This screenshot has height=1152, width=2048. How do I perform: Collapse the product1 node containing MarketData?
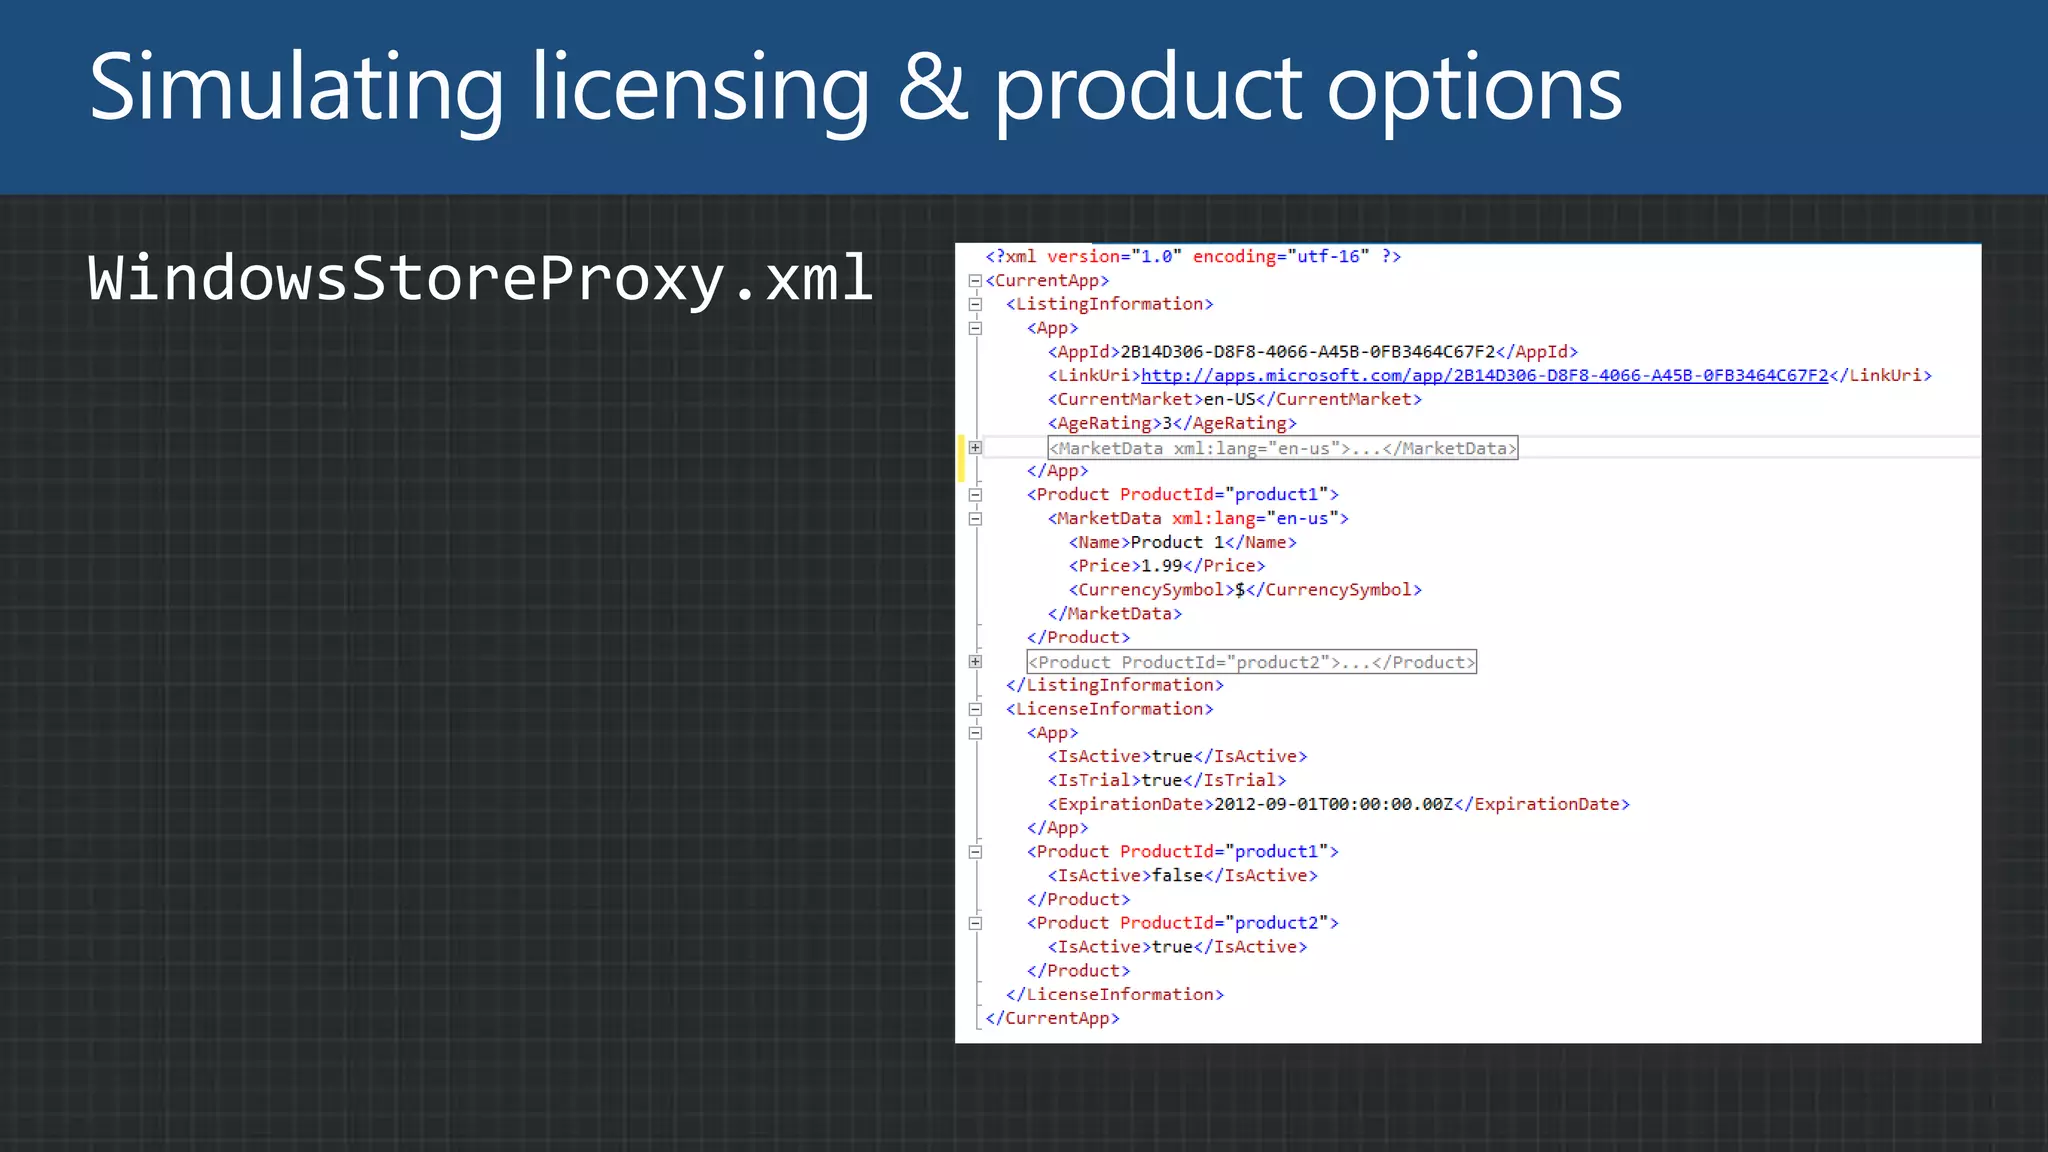click(975, 495)
